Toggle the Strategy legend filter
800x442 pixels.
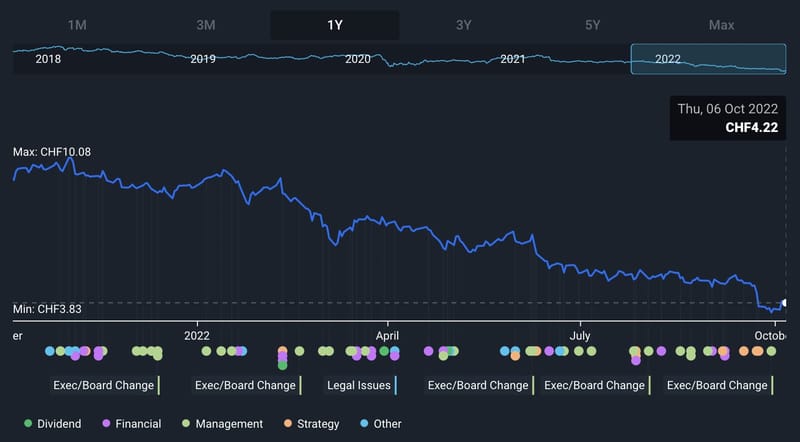(x=311, y=424)
